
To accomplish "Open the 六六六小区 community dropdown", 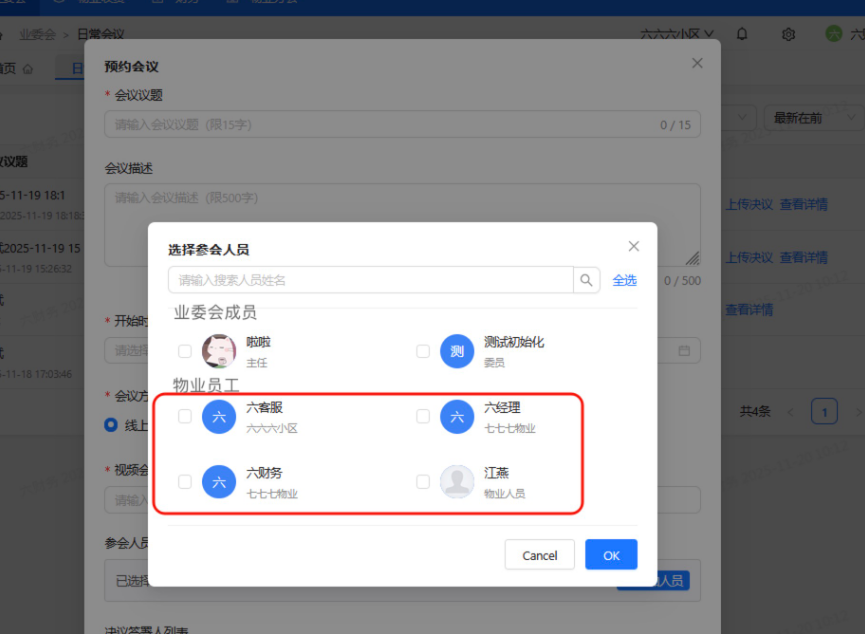I will (677, 34).
